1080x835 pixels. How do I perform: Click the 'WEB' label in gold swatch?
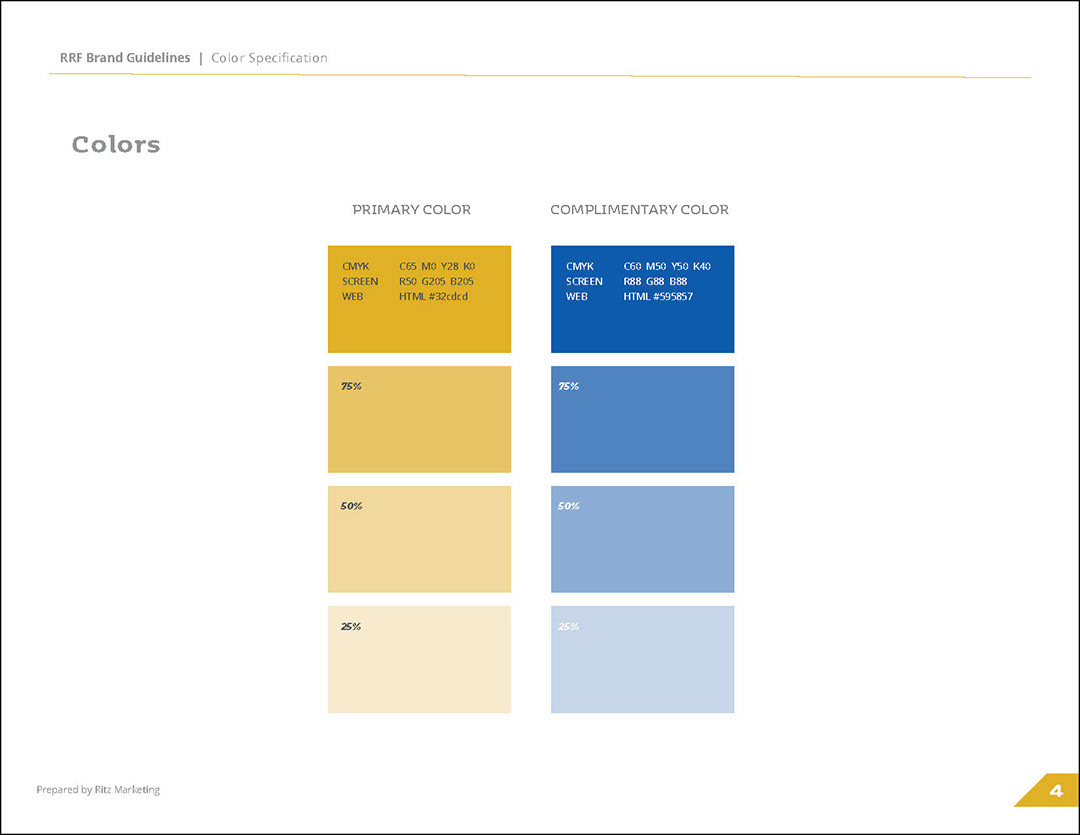click(x=353, y=296)
